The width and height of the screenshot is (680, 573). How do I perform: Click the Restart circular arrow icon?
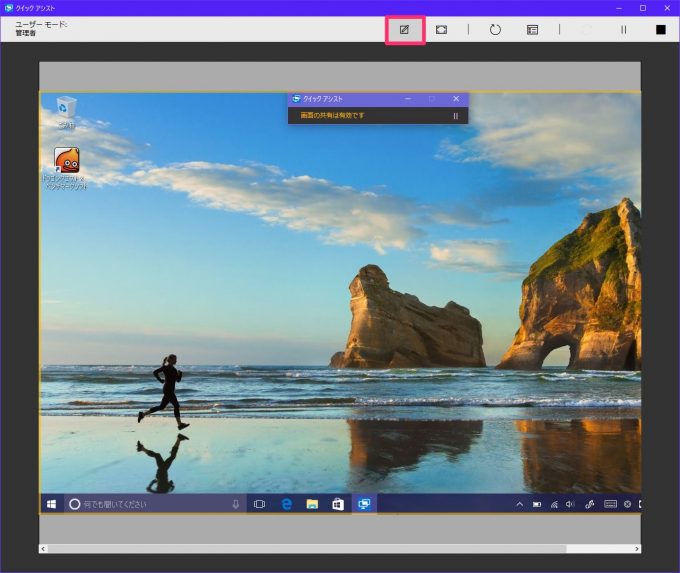pyautogui.click(x=495, y=29)
